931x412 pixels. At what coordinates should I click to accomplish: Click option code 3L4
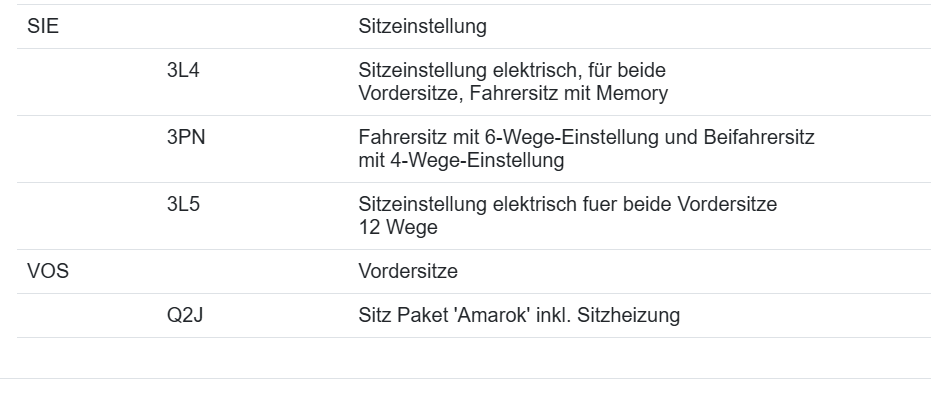point(184,71)
